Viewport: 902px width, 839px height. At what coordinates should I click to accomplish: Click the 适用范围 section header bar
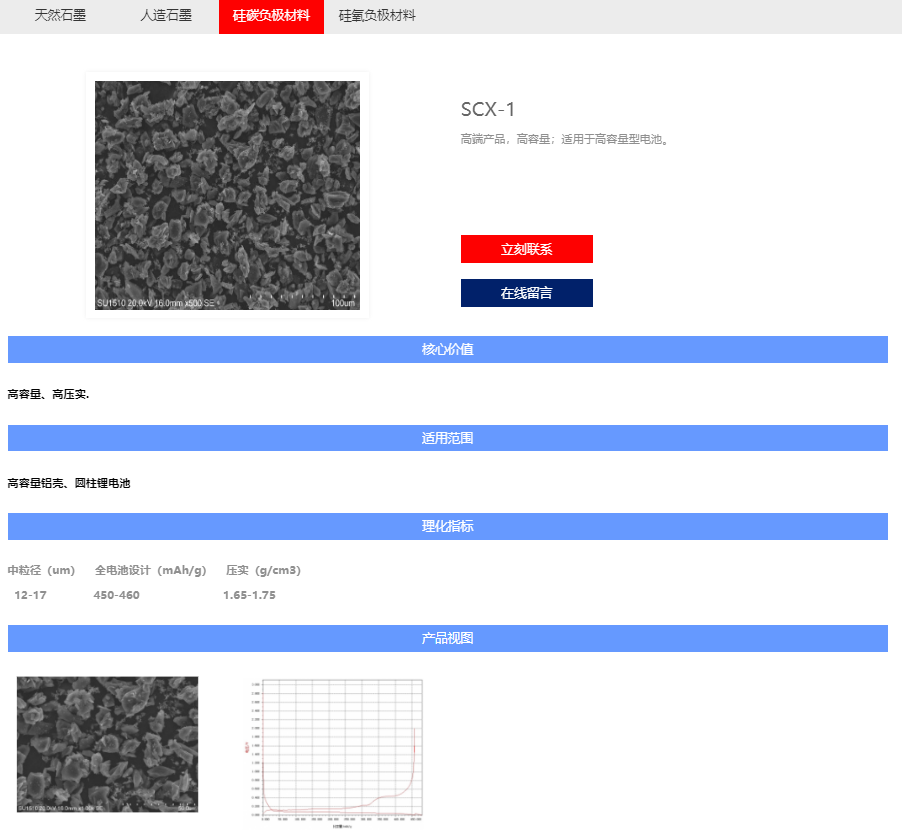[448, 438]
